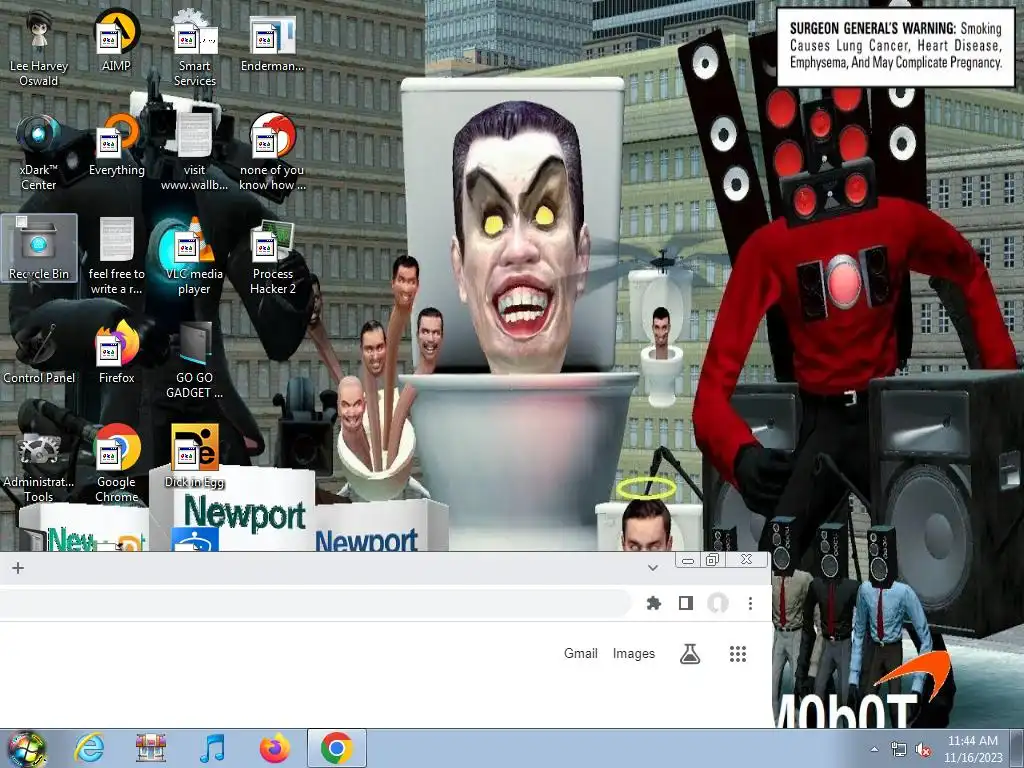Open the Everything desktop shortcut

click(x=117, y=145)
